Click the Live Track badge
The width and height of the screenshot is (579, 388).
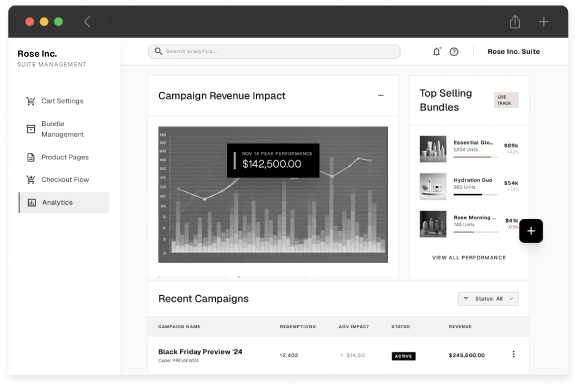coord(506,100)
